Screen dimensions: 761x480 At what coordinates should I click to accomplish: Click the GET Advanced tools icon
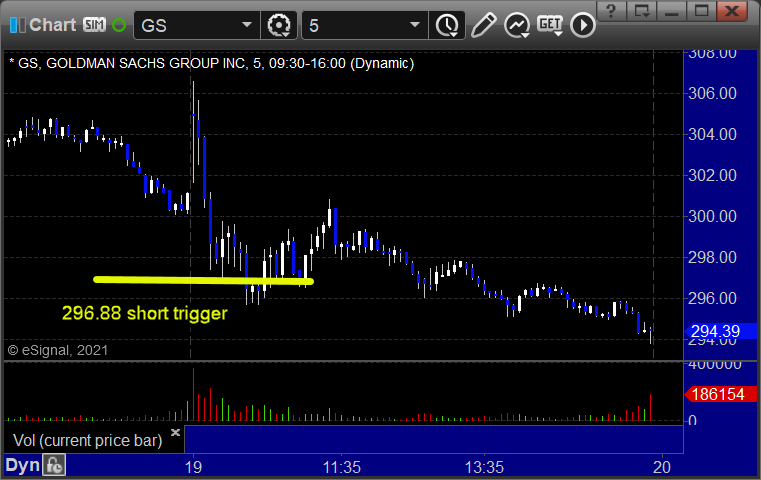click(x=550, y=25)
